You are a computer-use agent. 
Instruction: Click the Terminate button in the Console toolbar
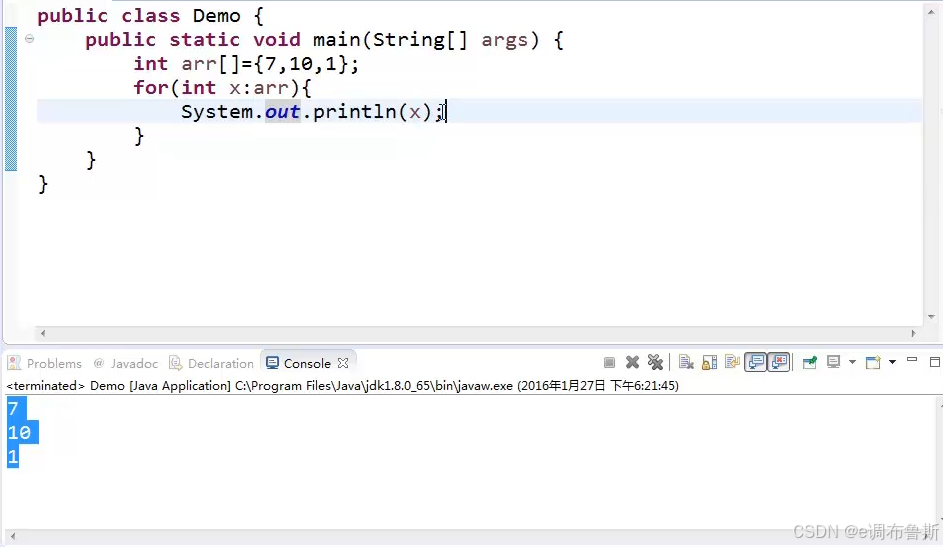609,362
